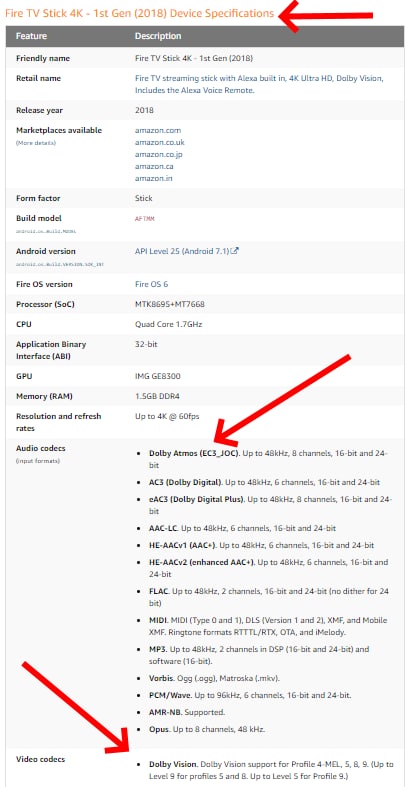Click the MTK8695+MT7668 processor value
This screenshot has width=408, height=787.
170,304
